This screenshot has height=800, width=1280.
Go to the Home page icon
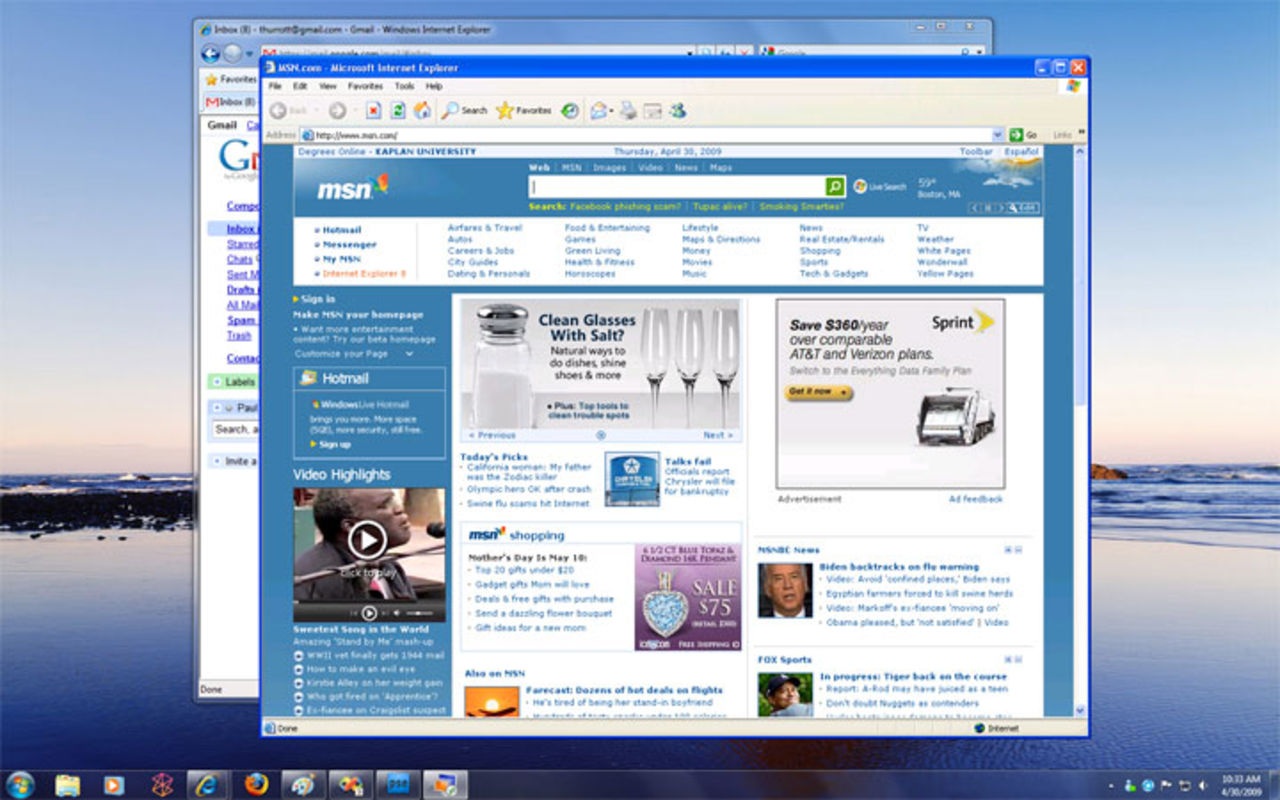pyautogui.click(x=423, y=111)
